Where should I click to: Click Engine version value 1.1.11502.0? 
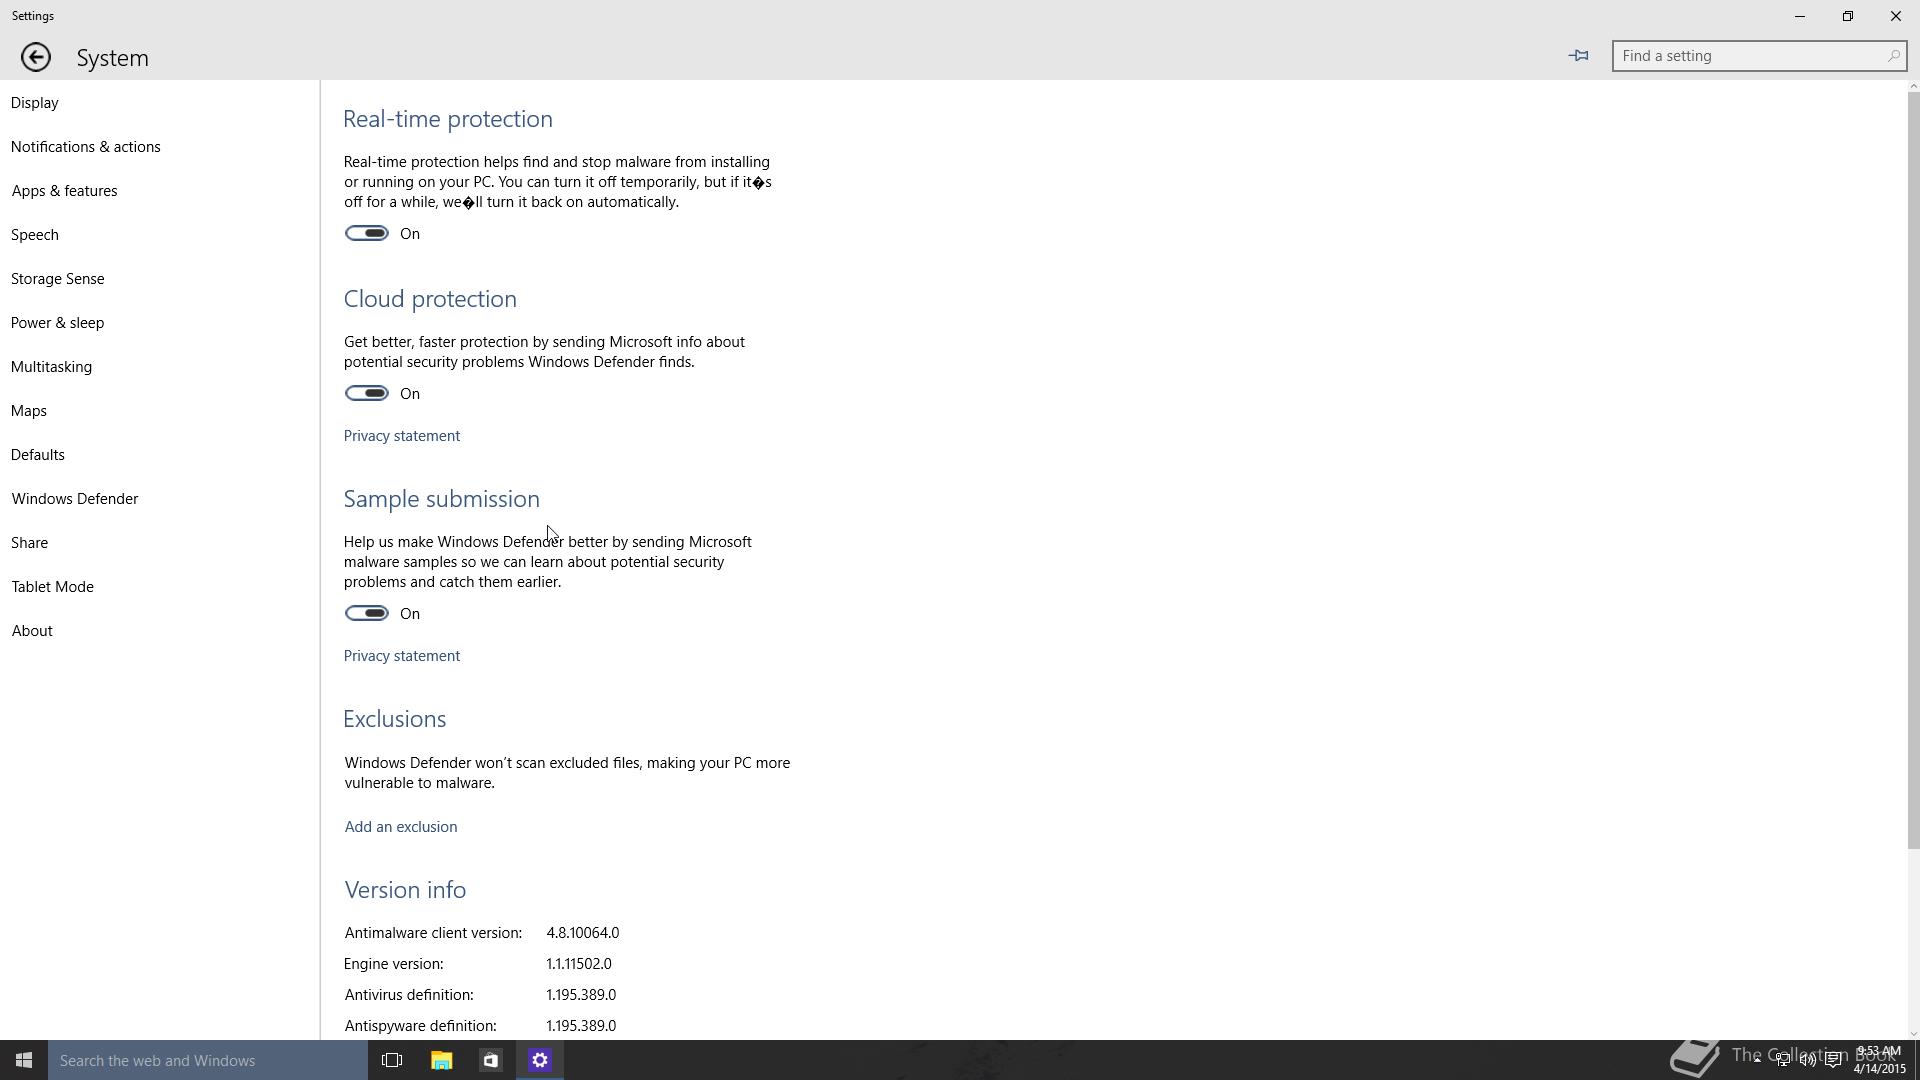[x=579, y=964]
